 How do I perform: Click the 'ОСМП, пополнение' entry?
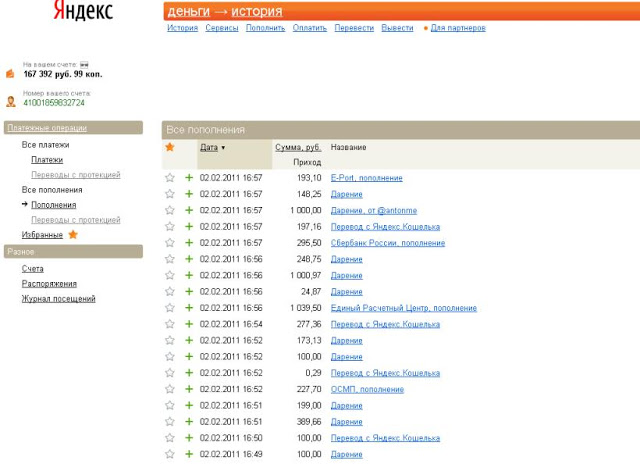click(x=367, y=389)
